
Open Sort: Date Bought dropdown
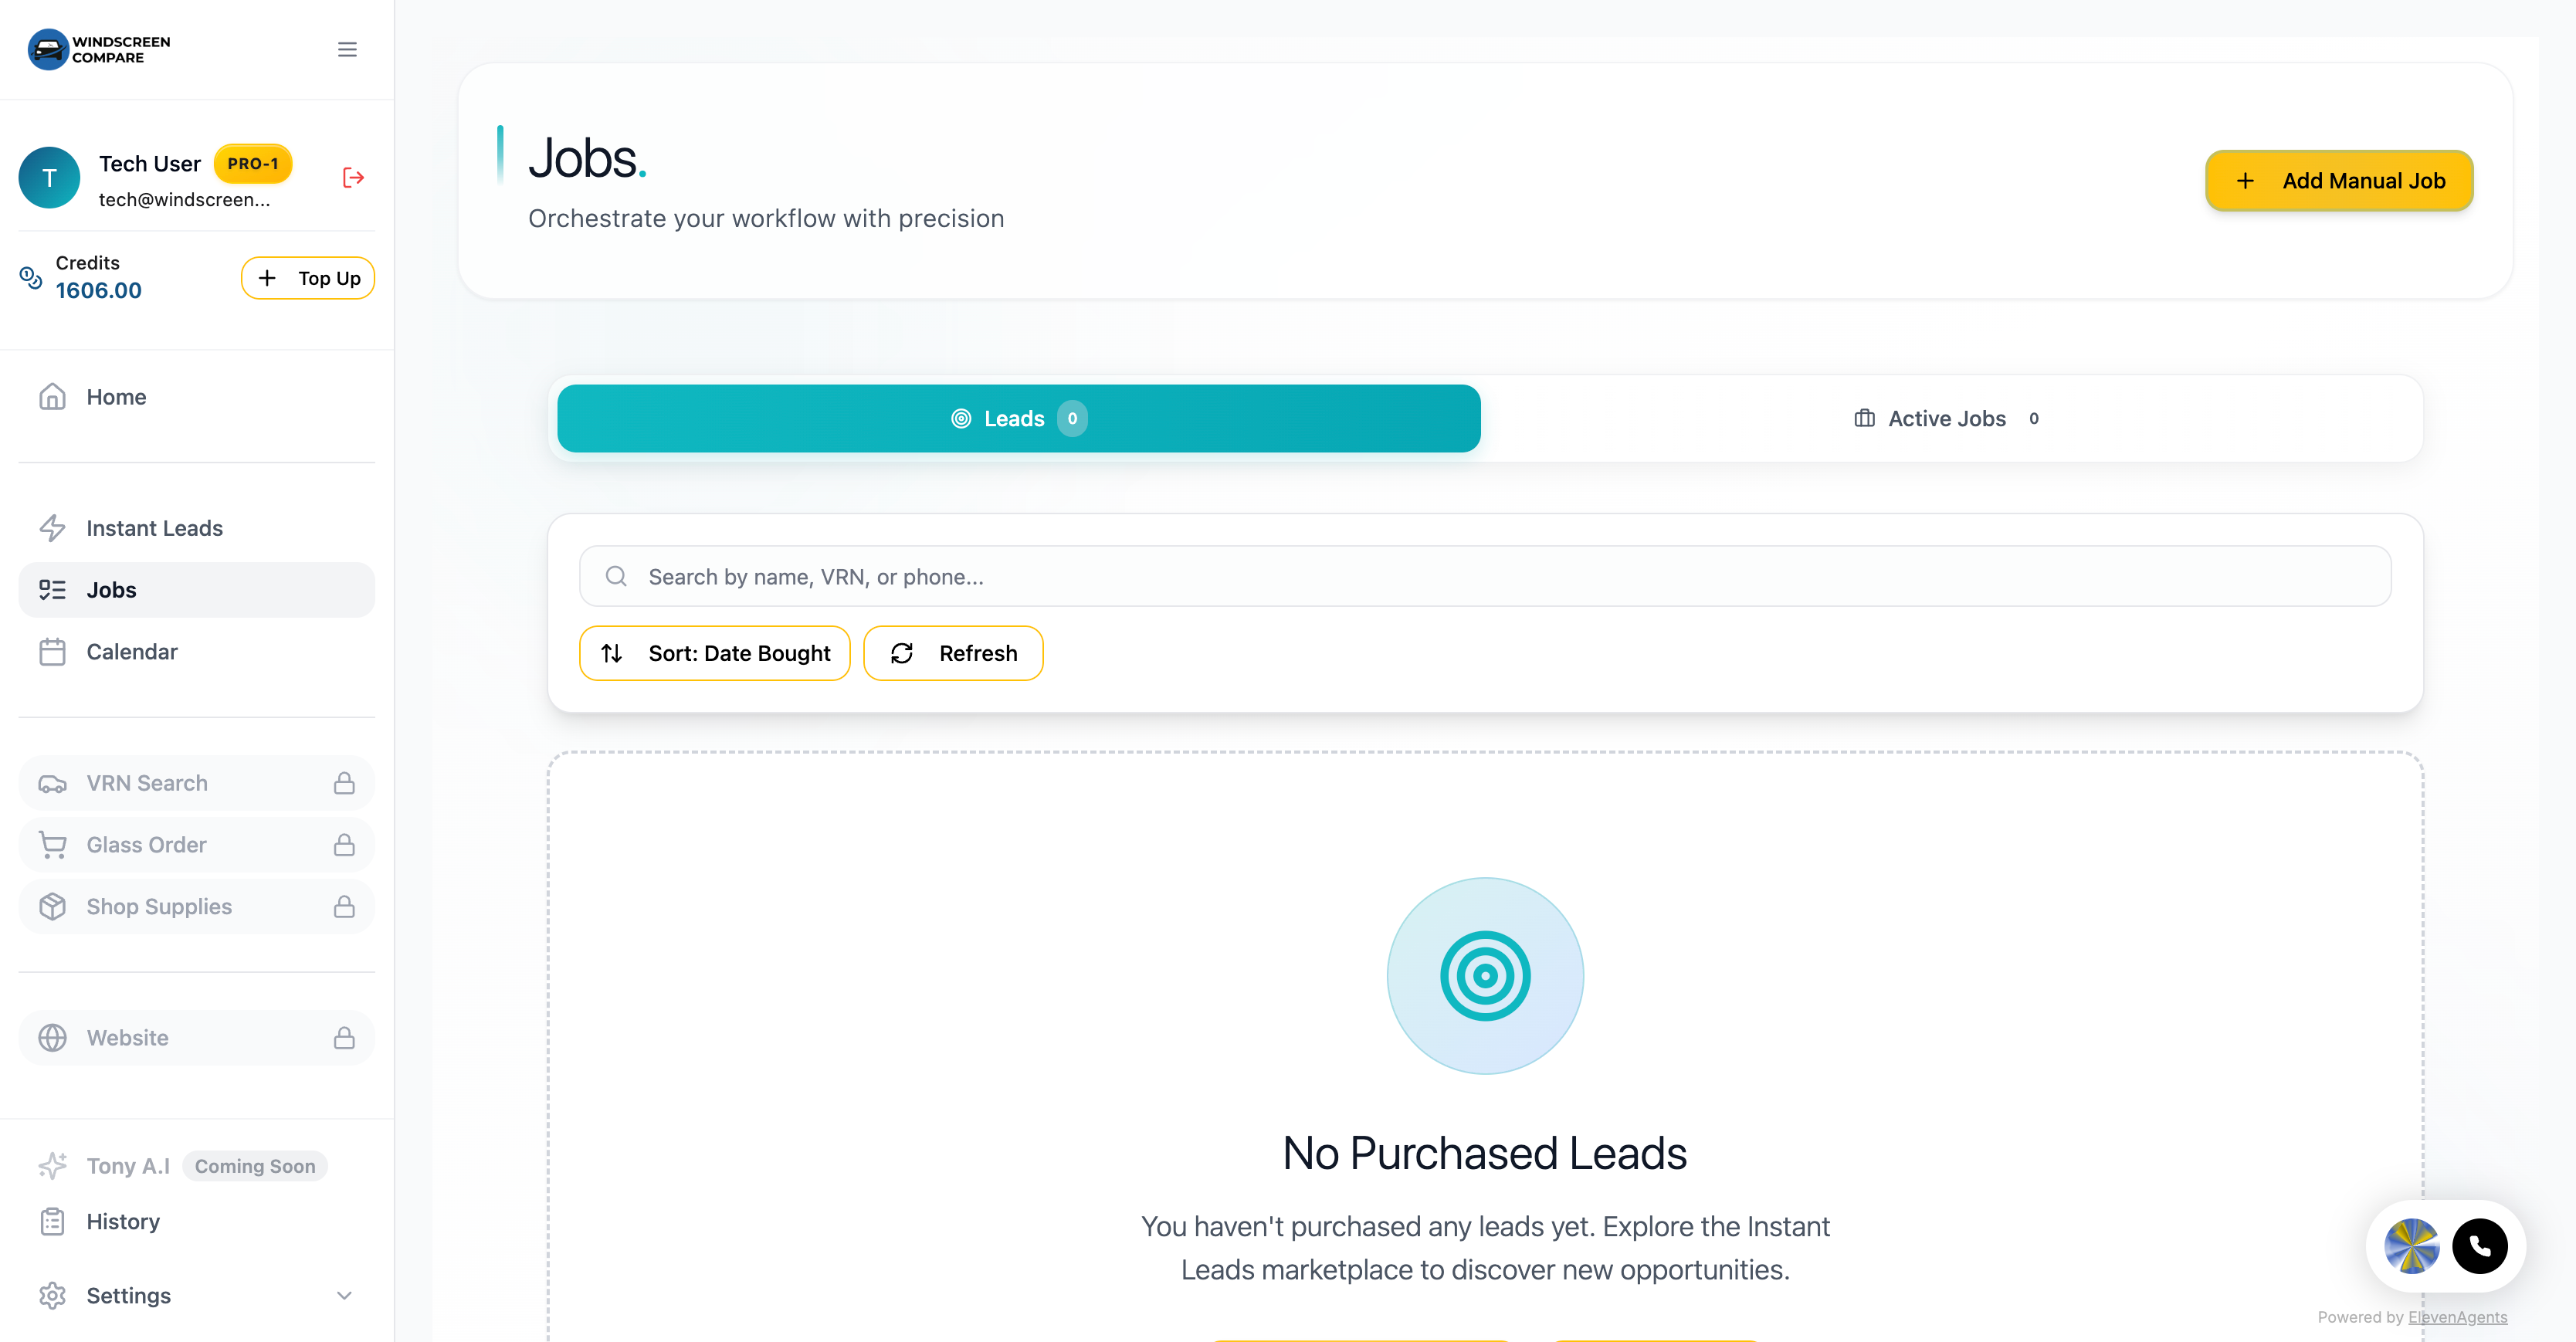click(x=714, y=653)
